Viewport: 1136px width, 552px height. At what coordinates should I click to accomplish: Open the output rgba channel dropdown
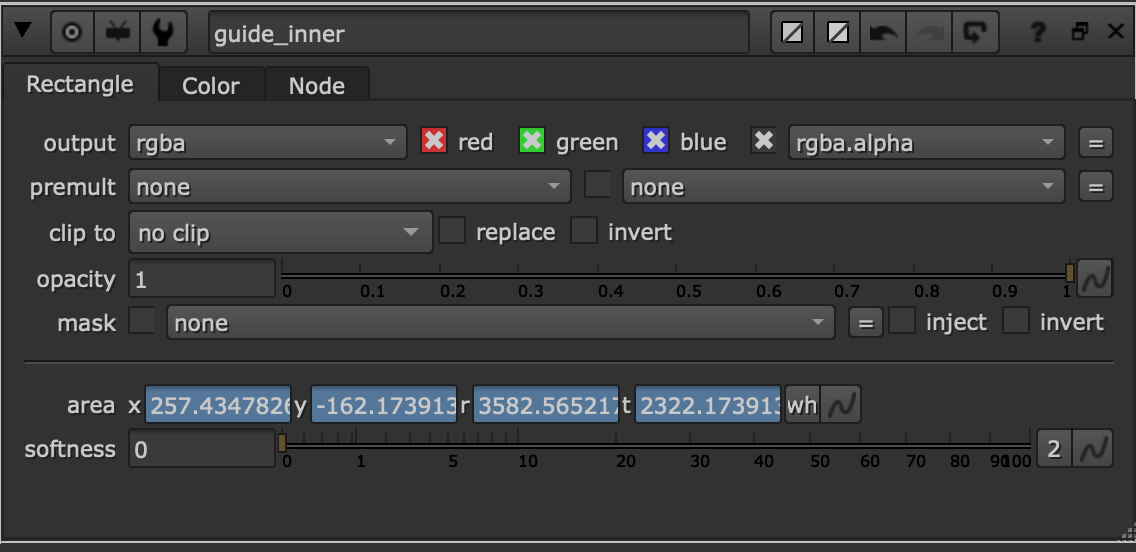pyautogui.click(x=267, y=143)
